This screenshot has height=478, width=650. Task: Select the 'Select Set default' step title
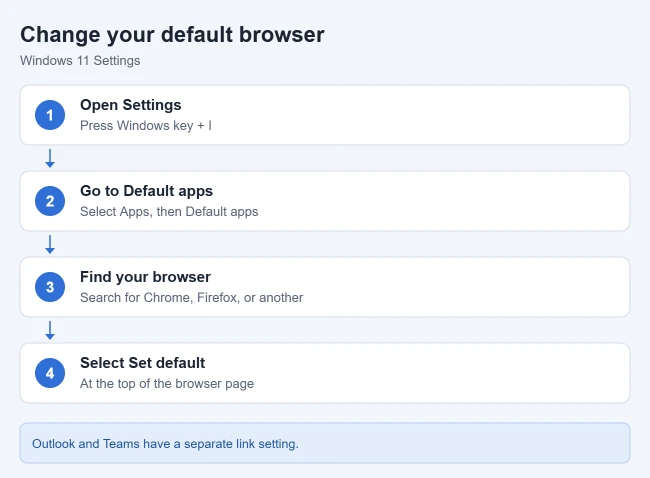click(x=143, y=363)
